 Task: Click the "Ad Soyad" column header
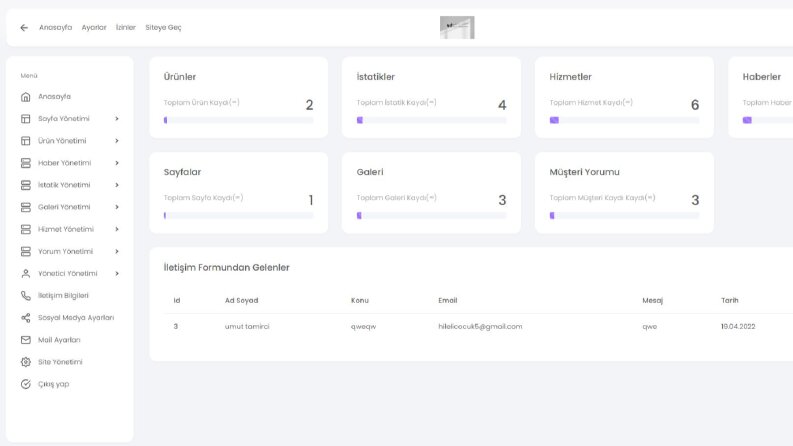coord(241,300)
